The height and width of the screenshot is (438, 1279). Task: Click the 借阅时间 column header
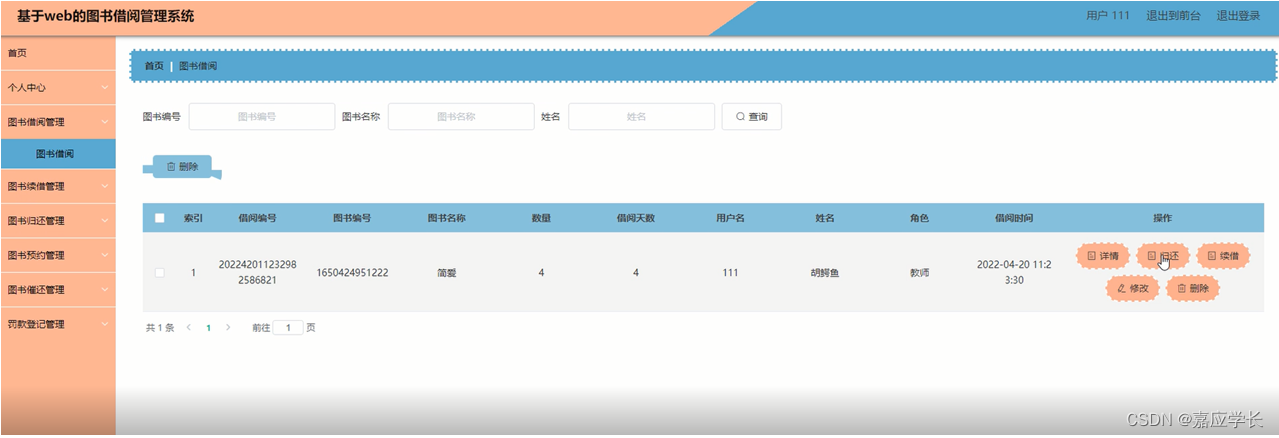1014,218
